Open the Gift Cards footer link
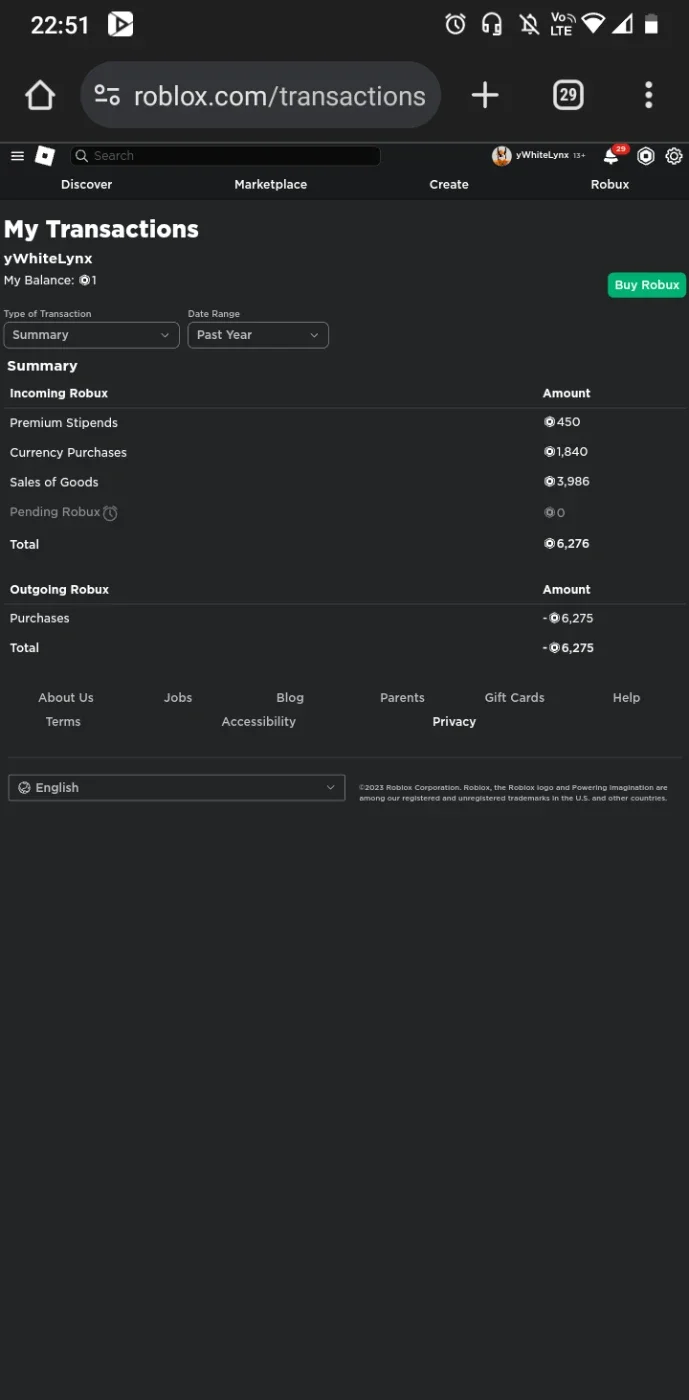Viewport: 689px width, 1400px height. 515,698
